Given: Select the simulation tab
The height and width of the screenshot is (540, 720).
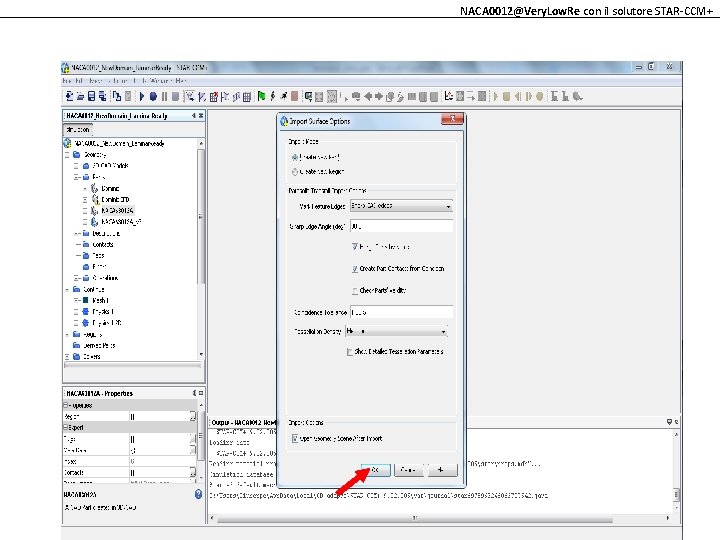Looking at the screenshot, I should pyautogui.click(x=78, y=130).
